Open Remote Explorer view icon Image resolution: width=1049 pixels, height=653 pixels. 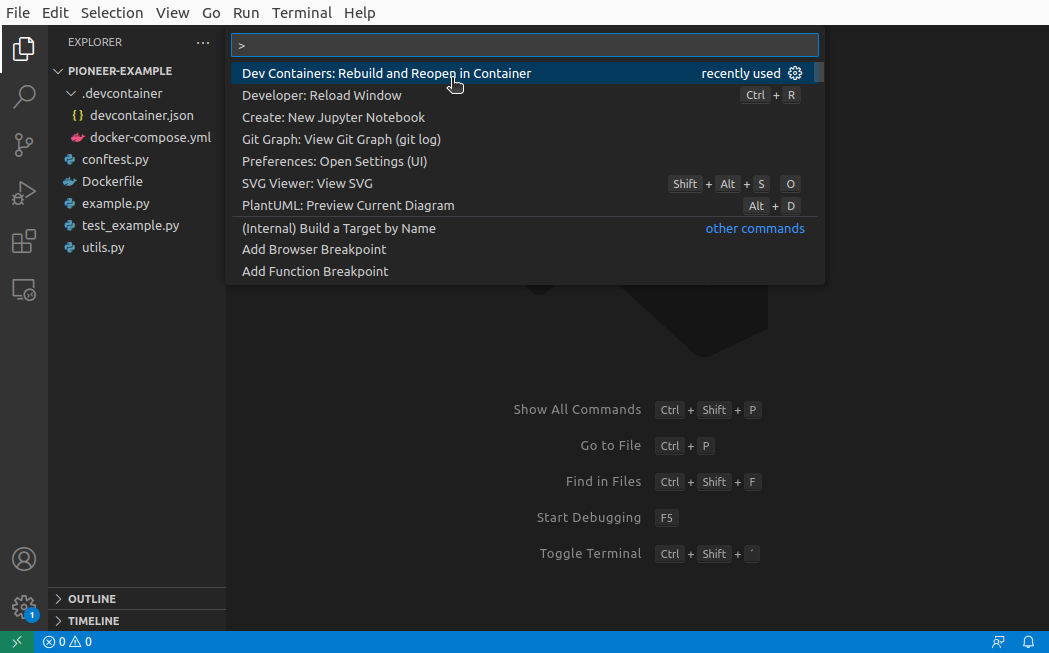click(x=24, y=290)
